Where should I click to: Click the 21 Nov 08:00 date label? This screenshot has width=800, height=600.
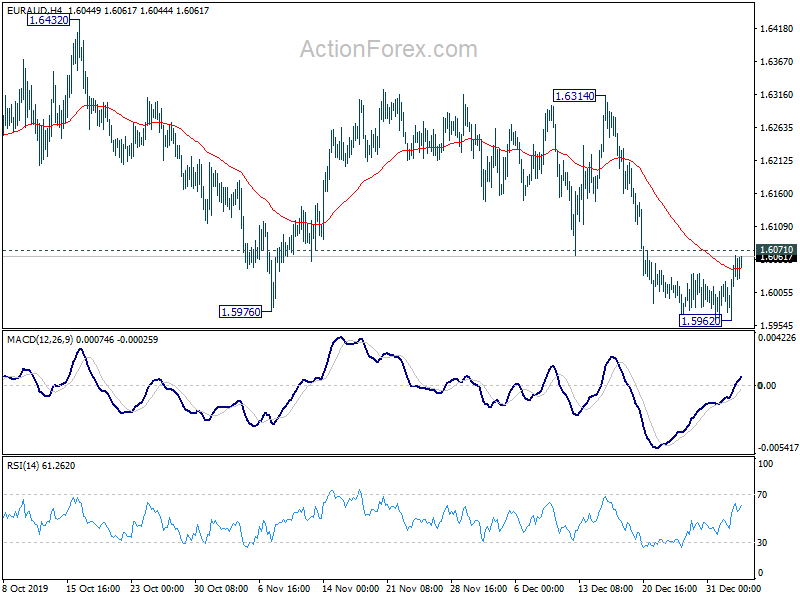(414, 588)
